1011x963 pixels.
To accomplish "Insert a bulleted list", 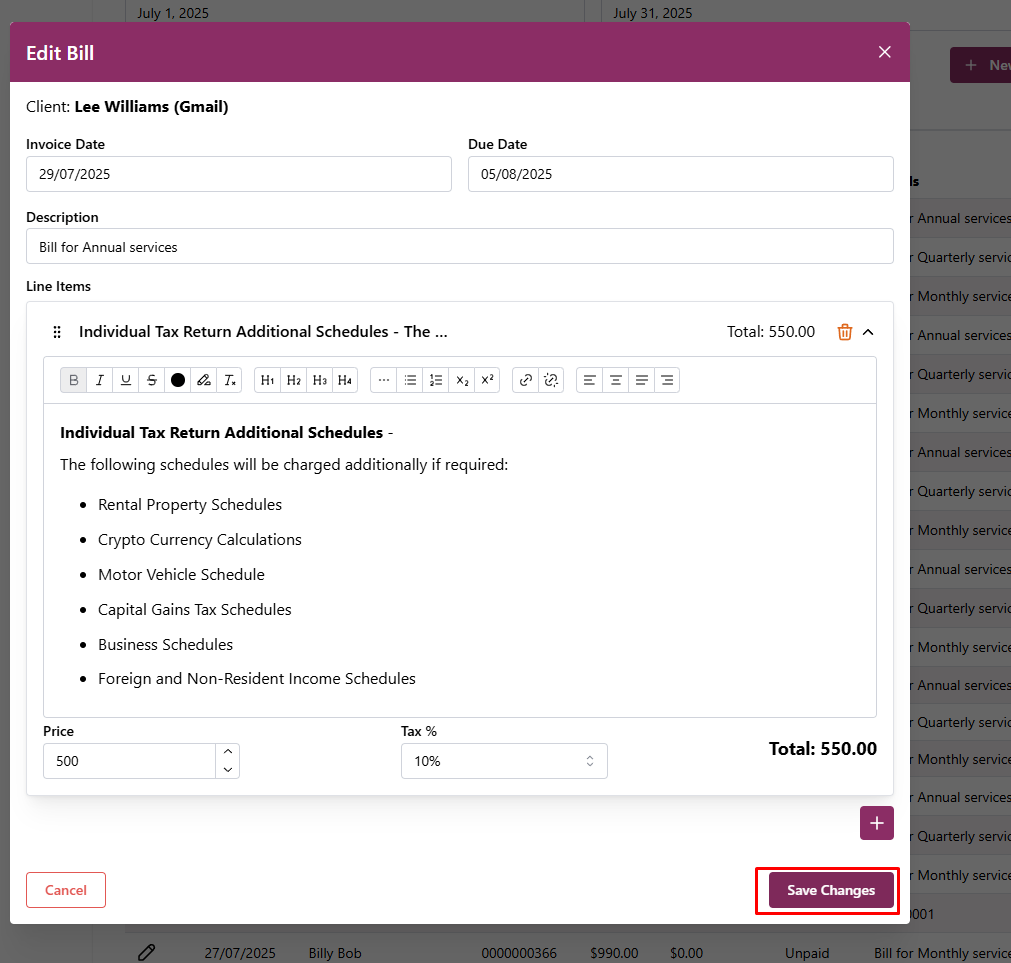I will point(410,380).
